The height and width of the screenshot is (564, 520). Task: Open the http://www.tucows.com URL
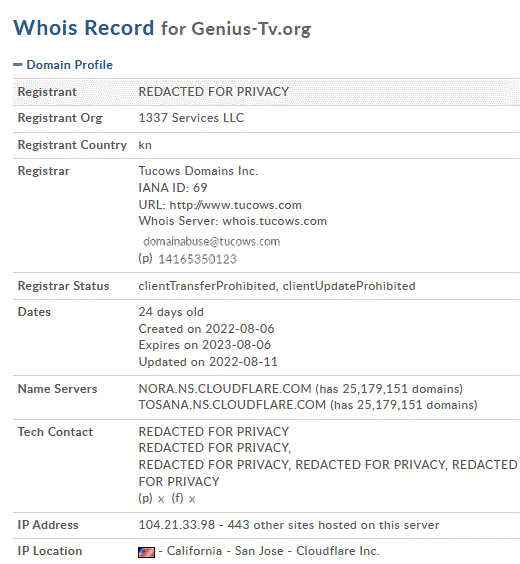coord(236,205)
